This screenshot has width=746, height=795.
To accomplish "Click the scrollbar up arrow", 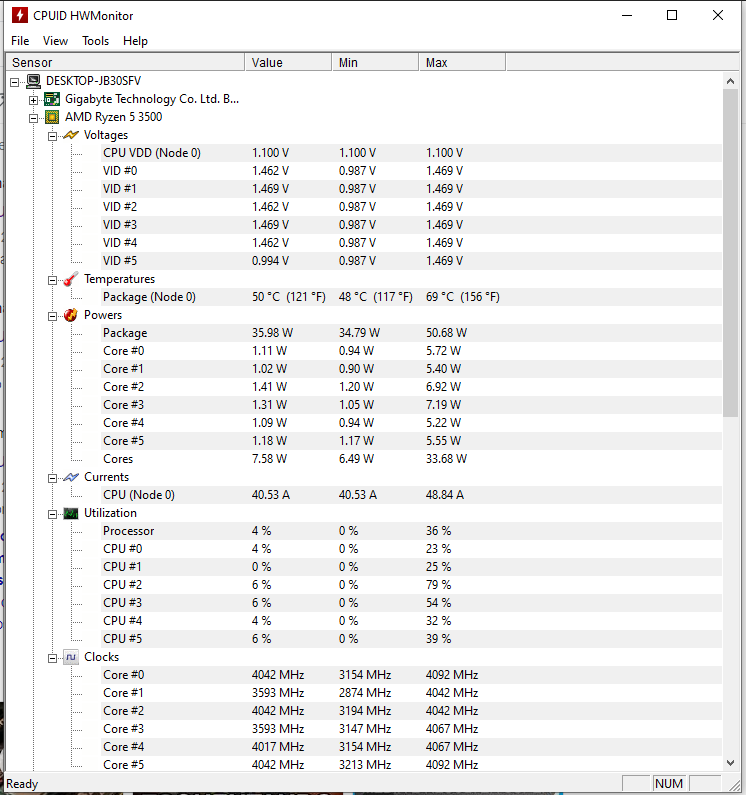I will click(x=730, y=81).
